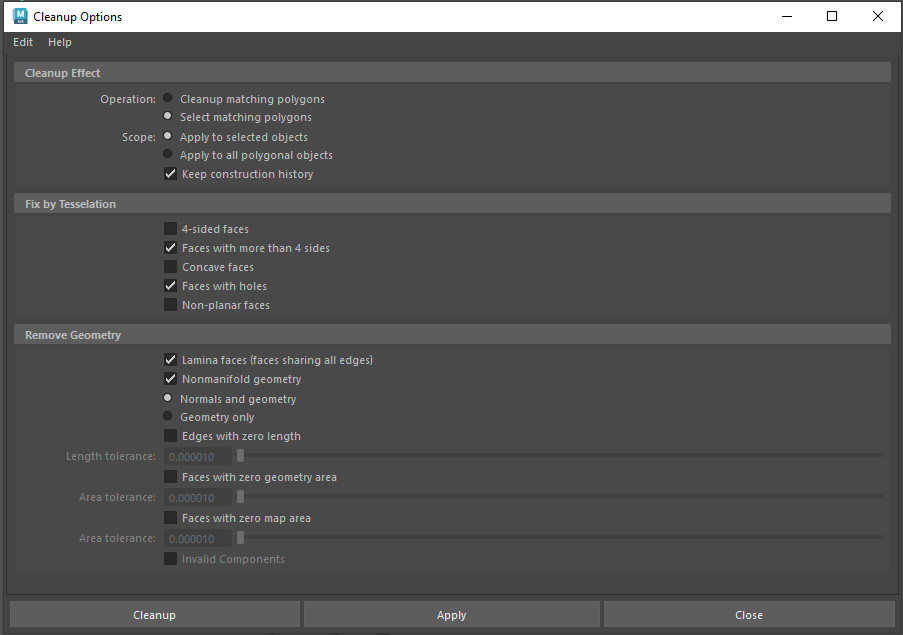Image resolution: width=903 pixels, height=635 pixels.
Task: Open the Edit menu
Action: point(23,42)
